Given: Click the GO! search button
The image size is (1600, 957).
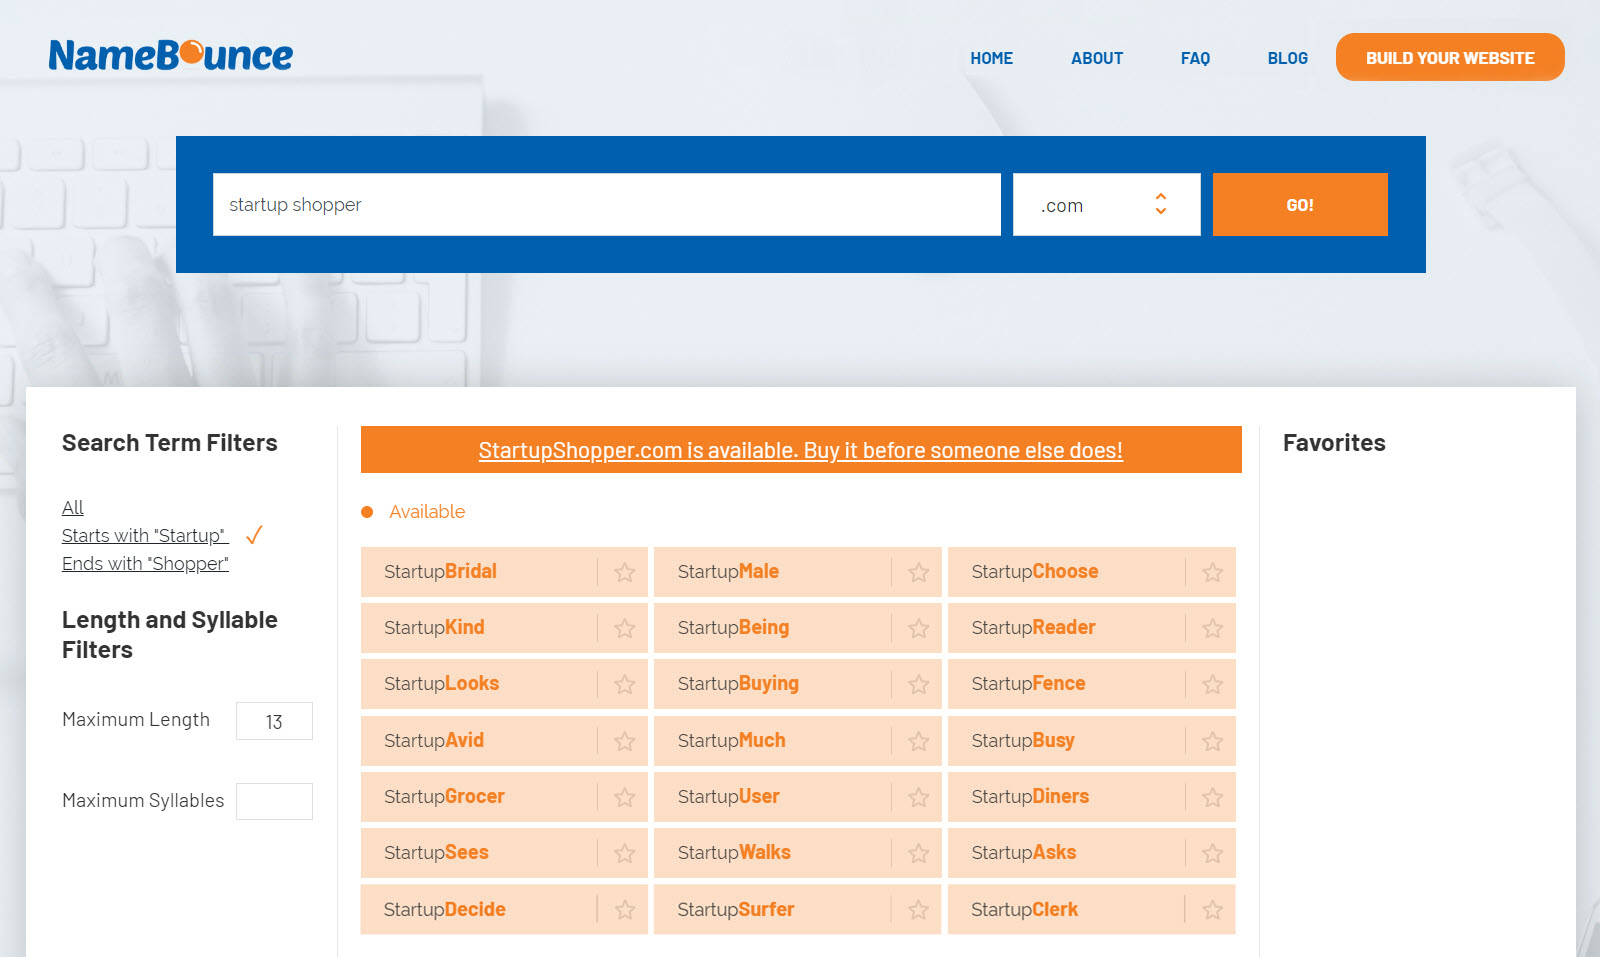Looking at the screenshot, I should click(1300, 205).
